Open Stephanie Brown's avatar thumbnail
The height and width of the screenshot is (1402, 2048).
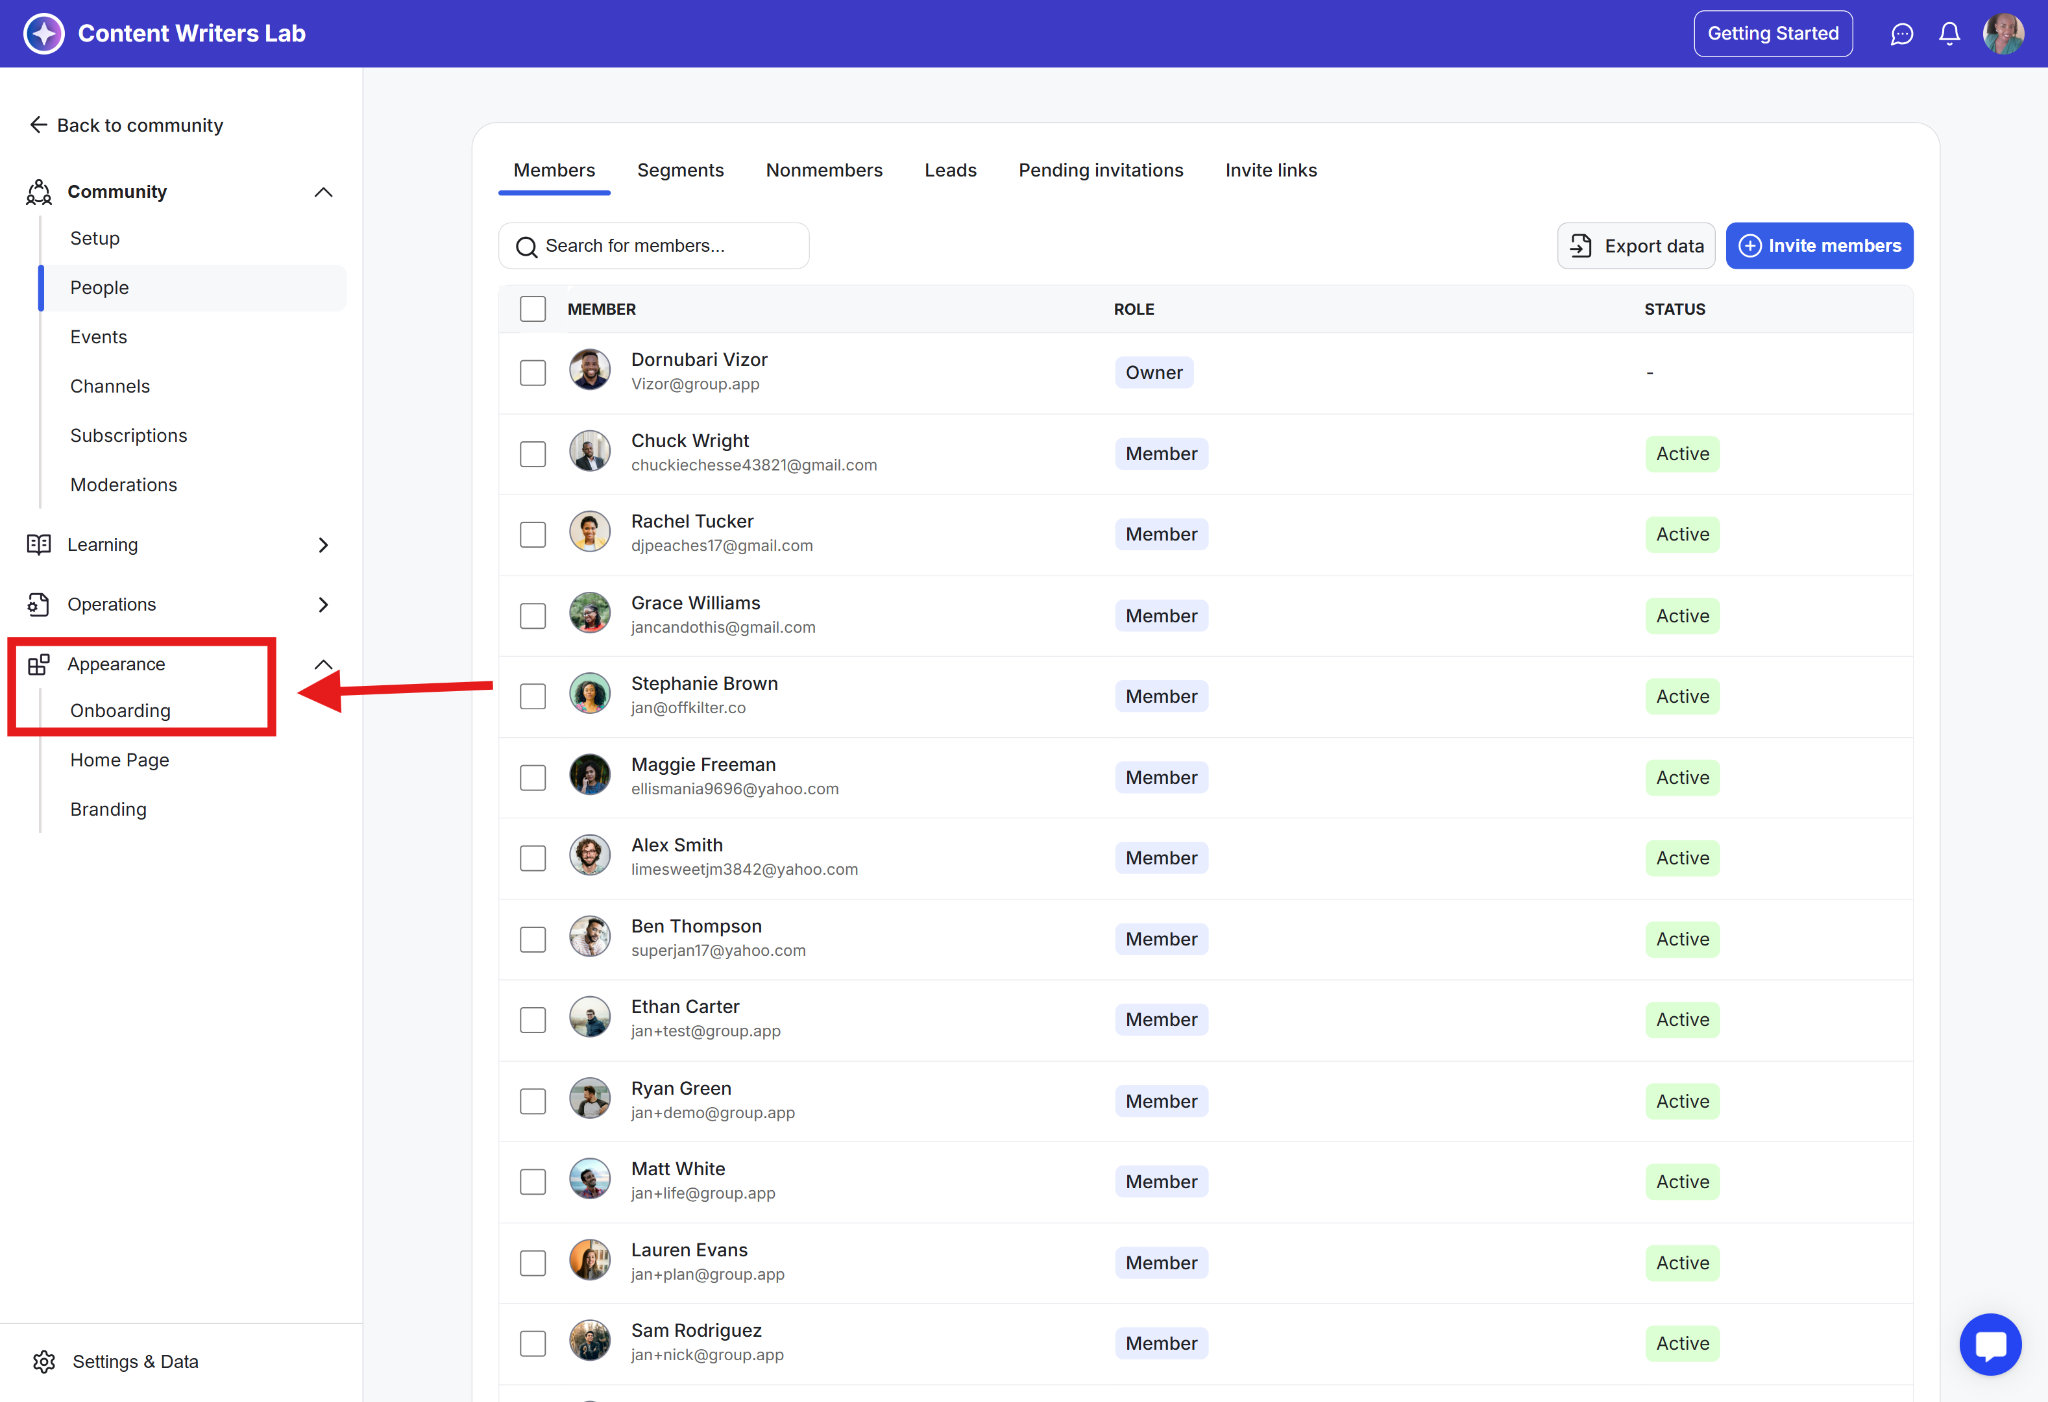590,694
